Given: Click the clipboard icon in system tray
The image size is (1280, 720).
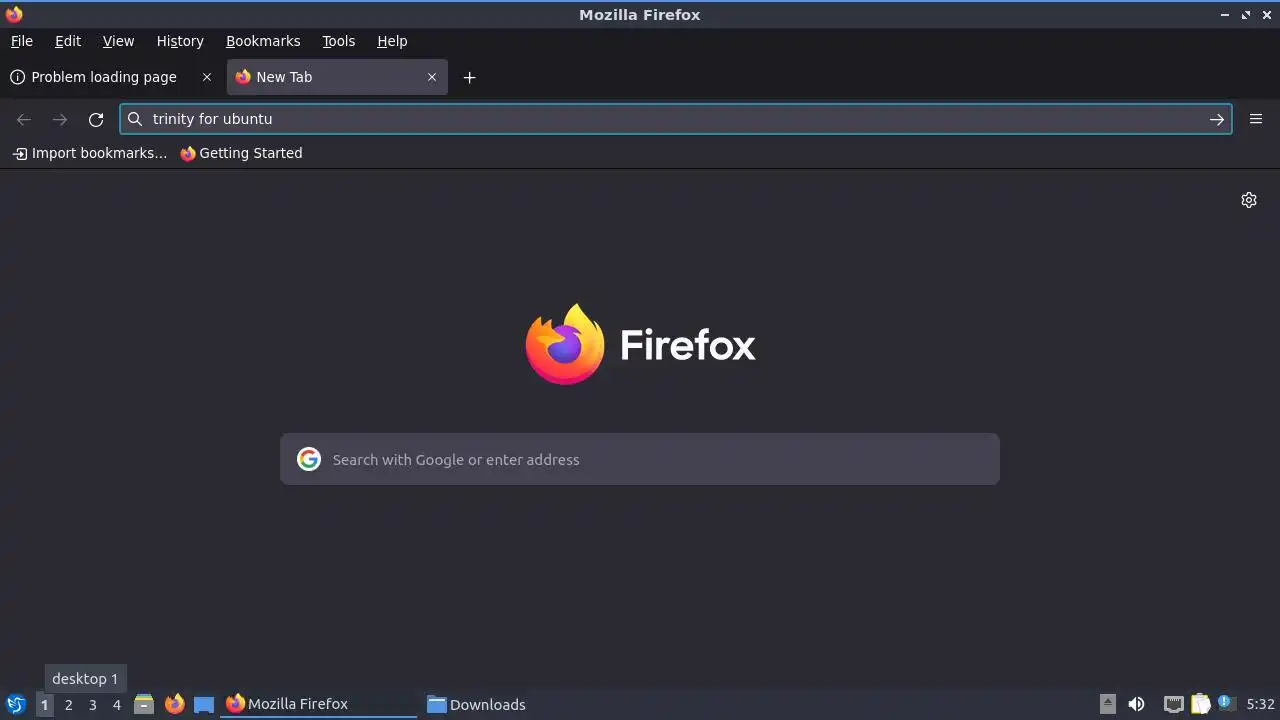Looking at the screenshot, I should (1200, 704).
